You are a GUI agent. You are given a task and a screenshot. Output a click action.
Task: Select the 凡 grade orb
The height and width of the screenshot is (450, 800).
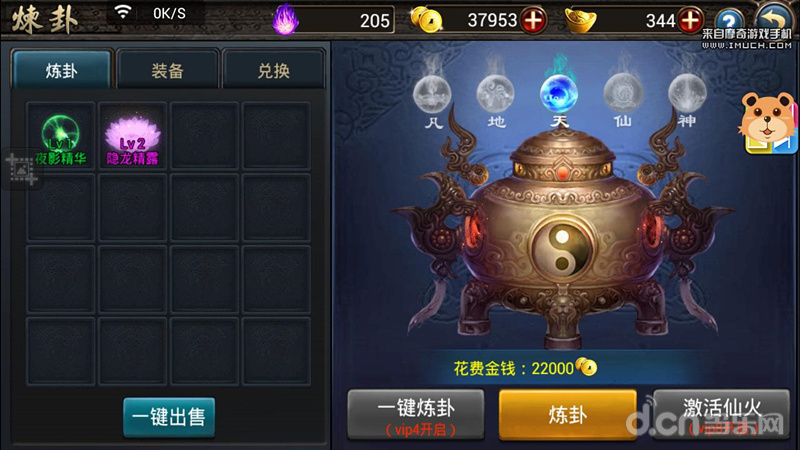point(432,94)
